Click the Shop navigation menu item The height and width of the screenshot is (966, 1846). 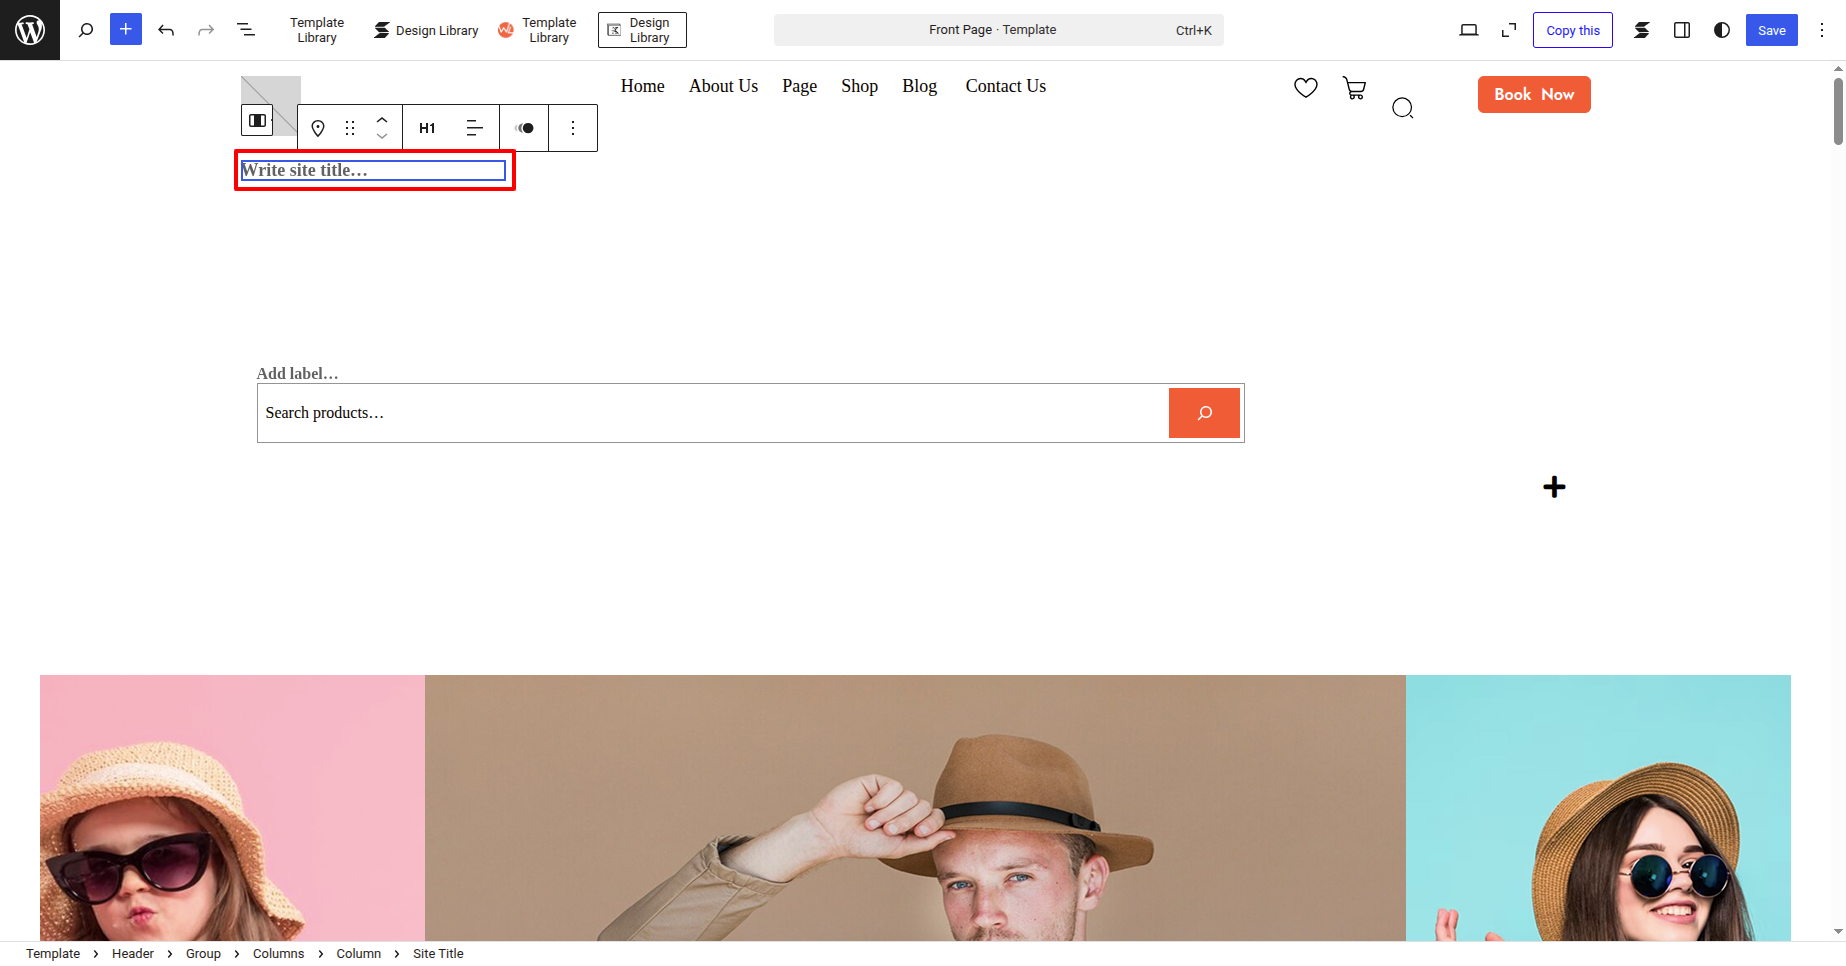click(859, 86)
